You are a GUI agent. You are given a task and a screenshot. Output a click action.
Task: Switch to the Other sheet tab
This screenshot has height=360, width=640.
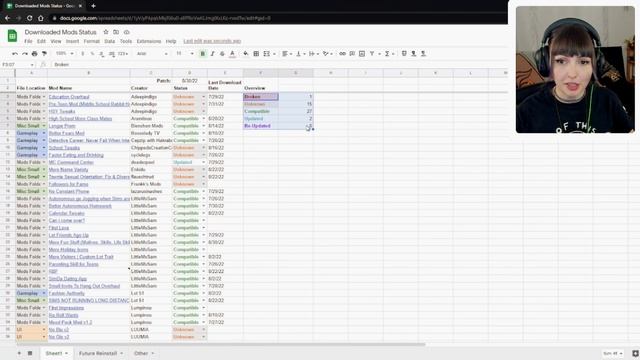(141, 353)
